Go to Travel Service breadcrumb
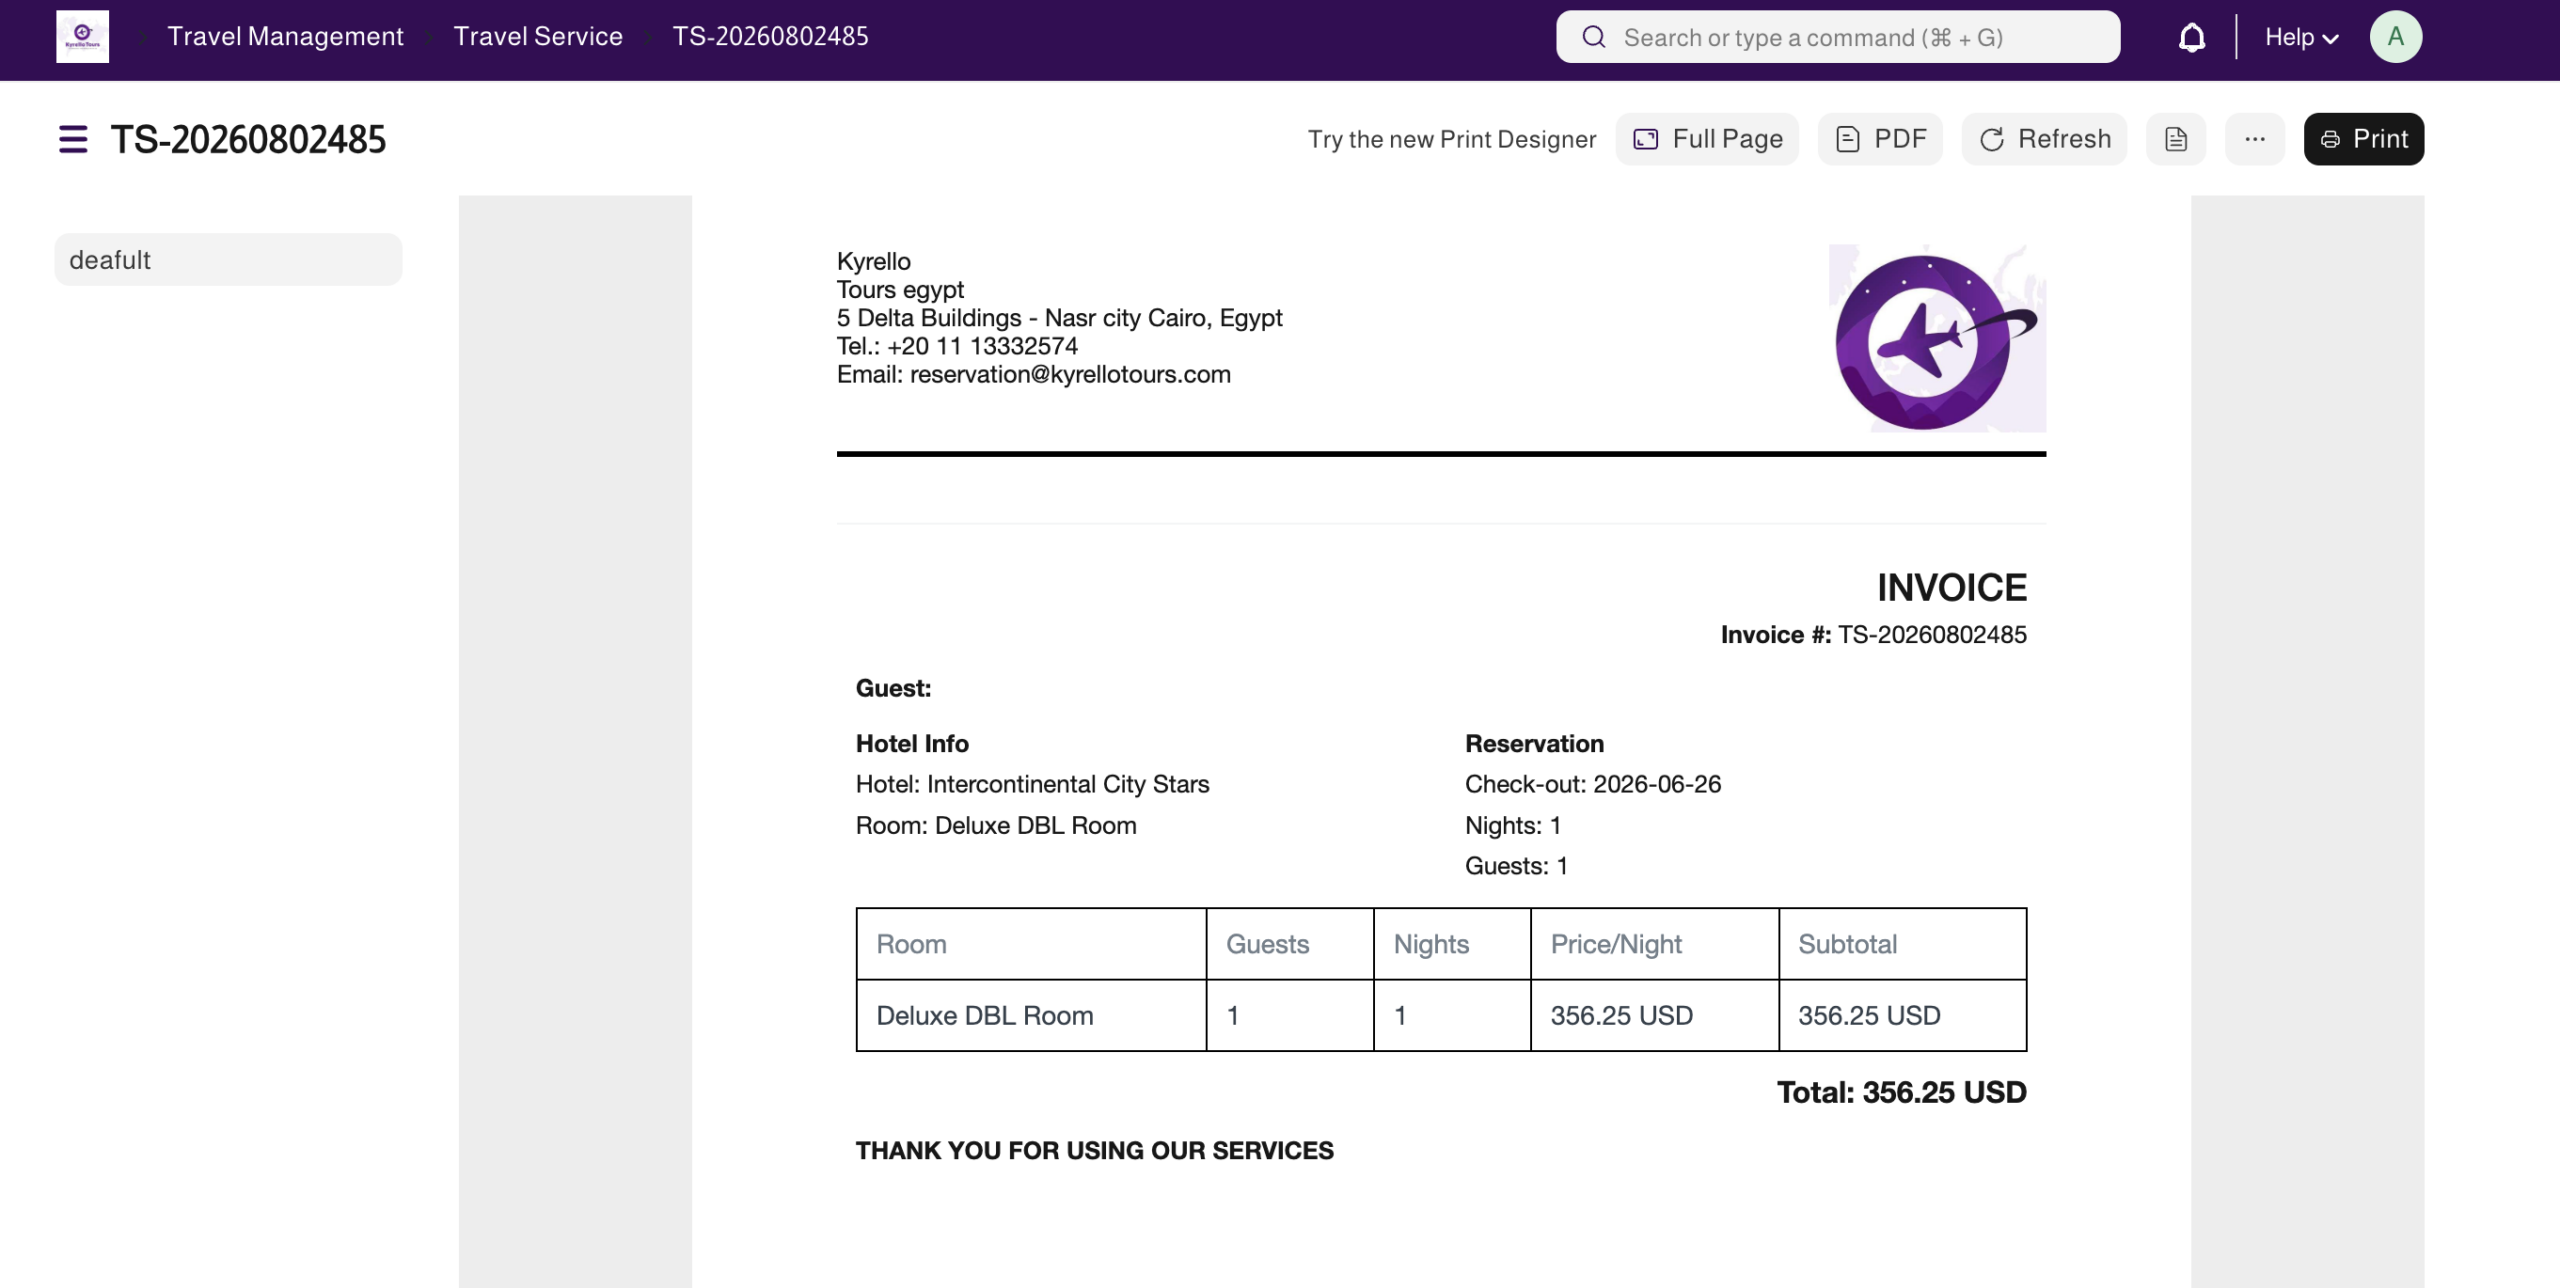The width and height of the screenshot is (2560, 1288). [538, 37]
